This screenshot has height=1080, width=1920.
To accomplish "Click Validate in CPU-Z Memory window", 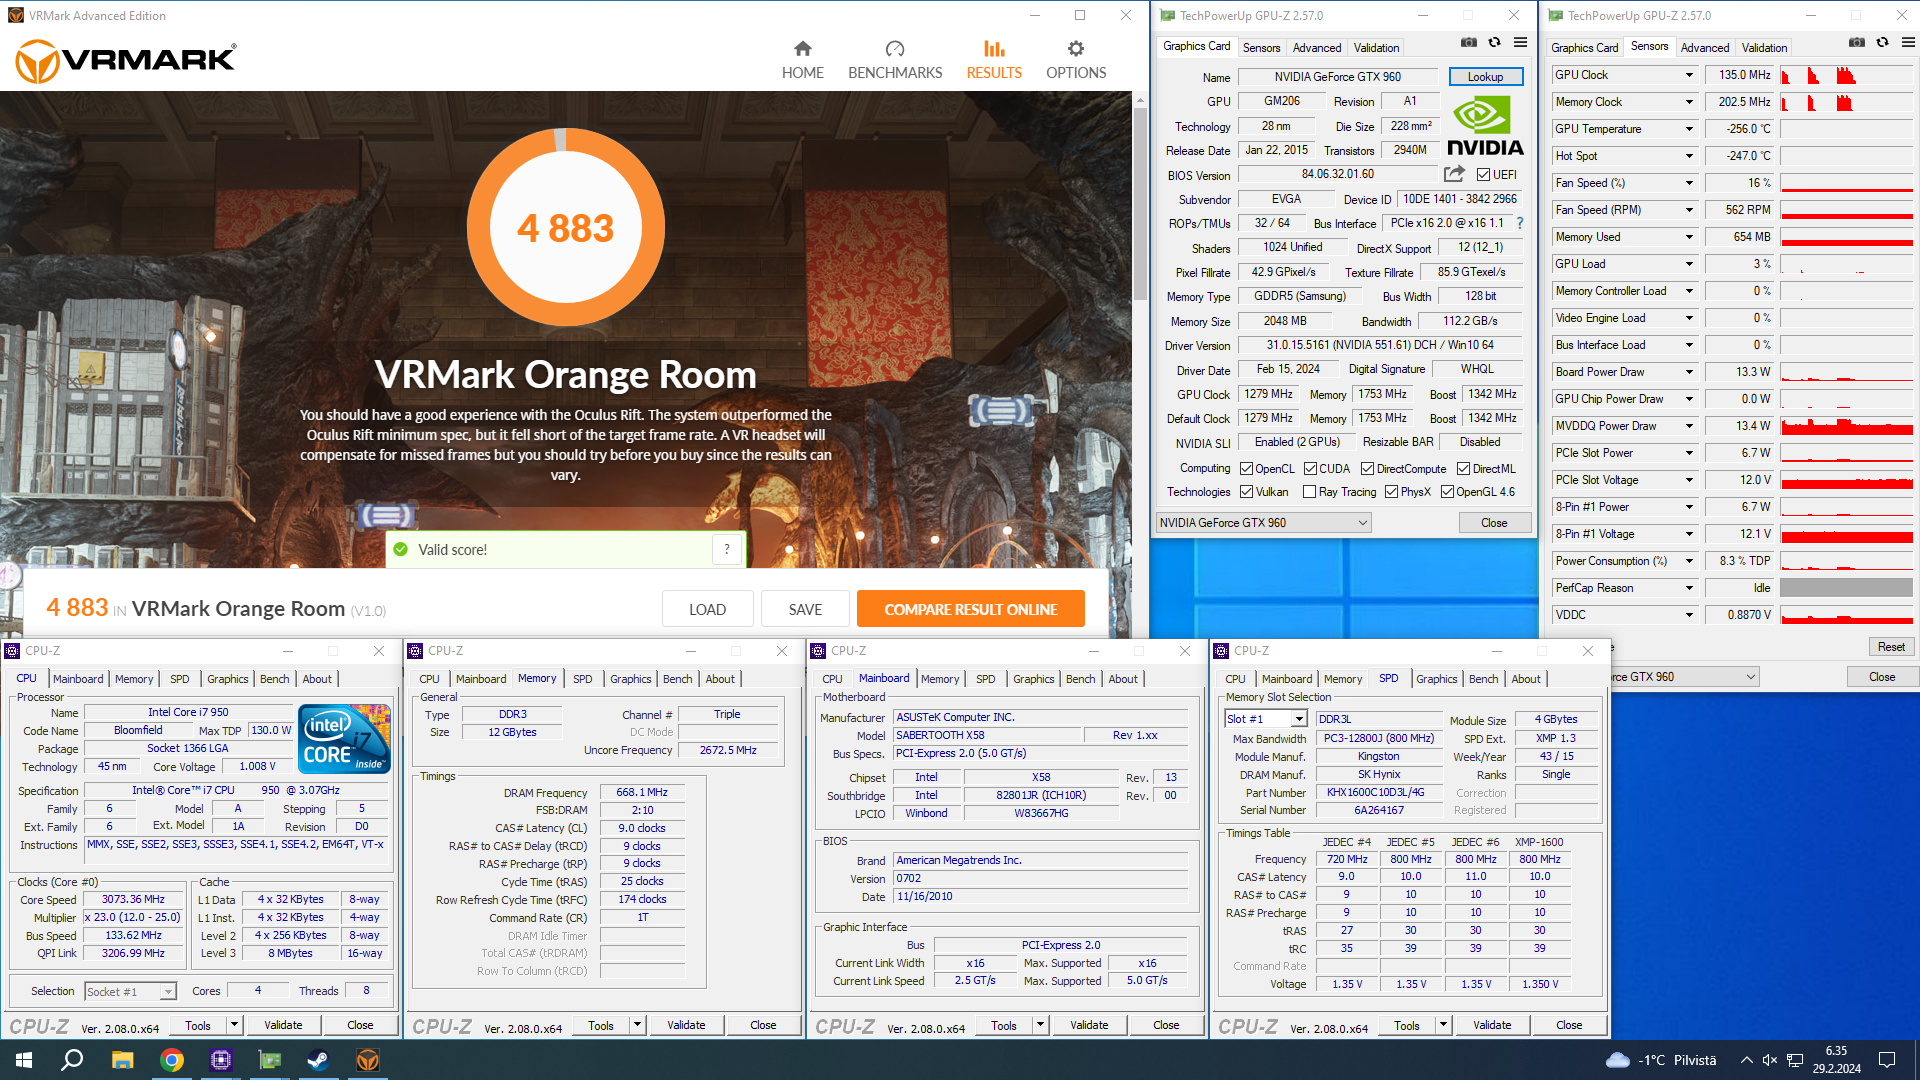I will click(x=686, y=1025).
